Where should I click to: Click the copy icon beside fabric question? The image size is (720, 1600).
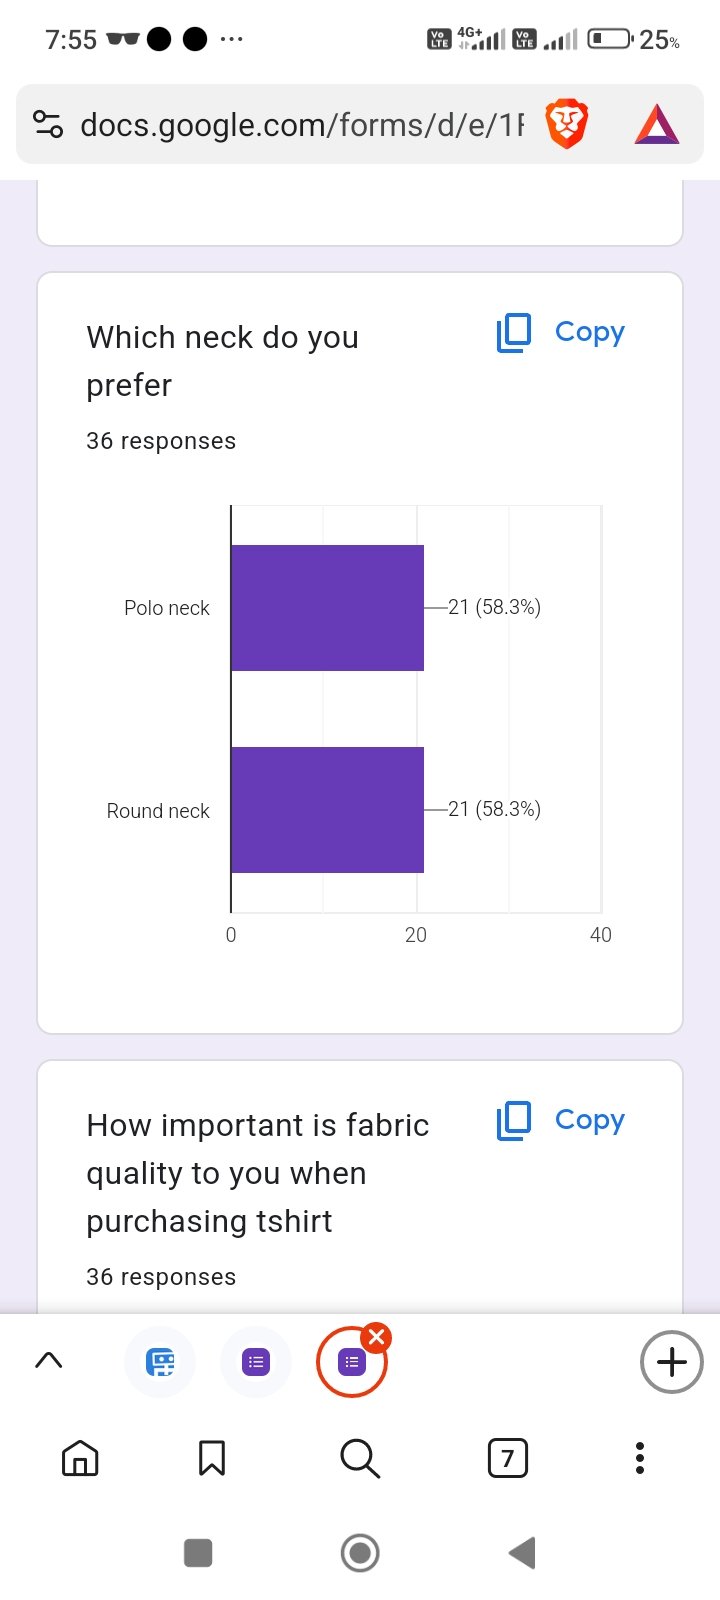514,1121
